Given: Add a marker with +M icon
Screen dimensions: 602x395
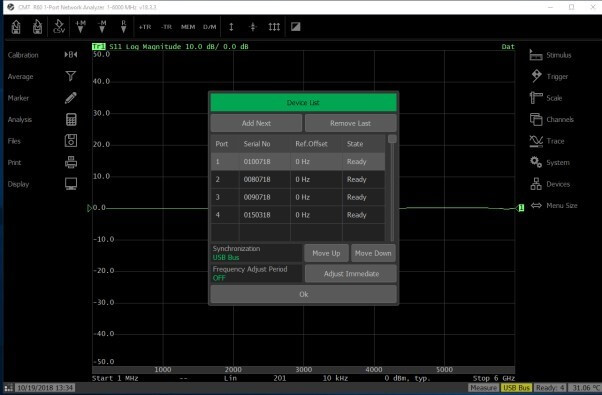Looking at the screenshot, I should point(81,27).
